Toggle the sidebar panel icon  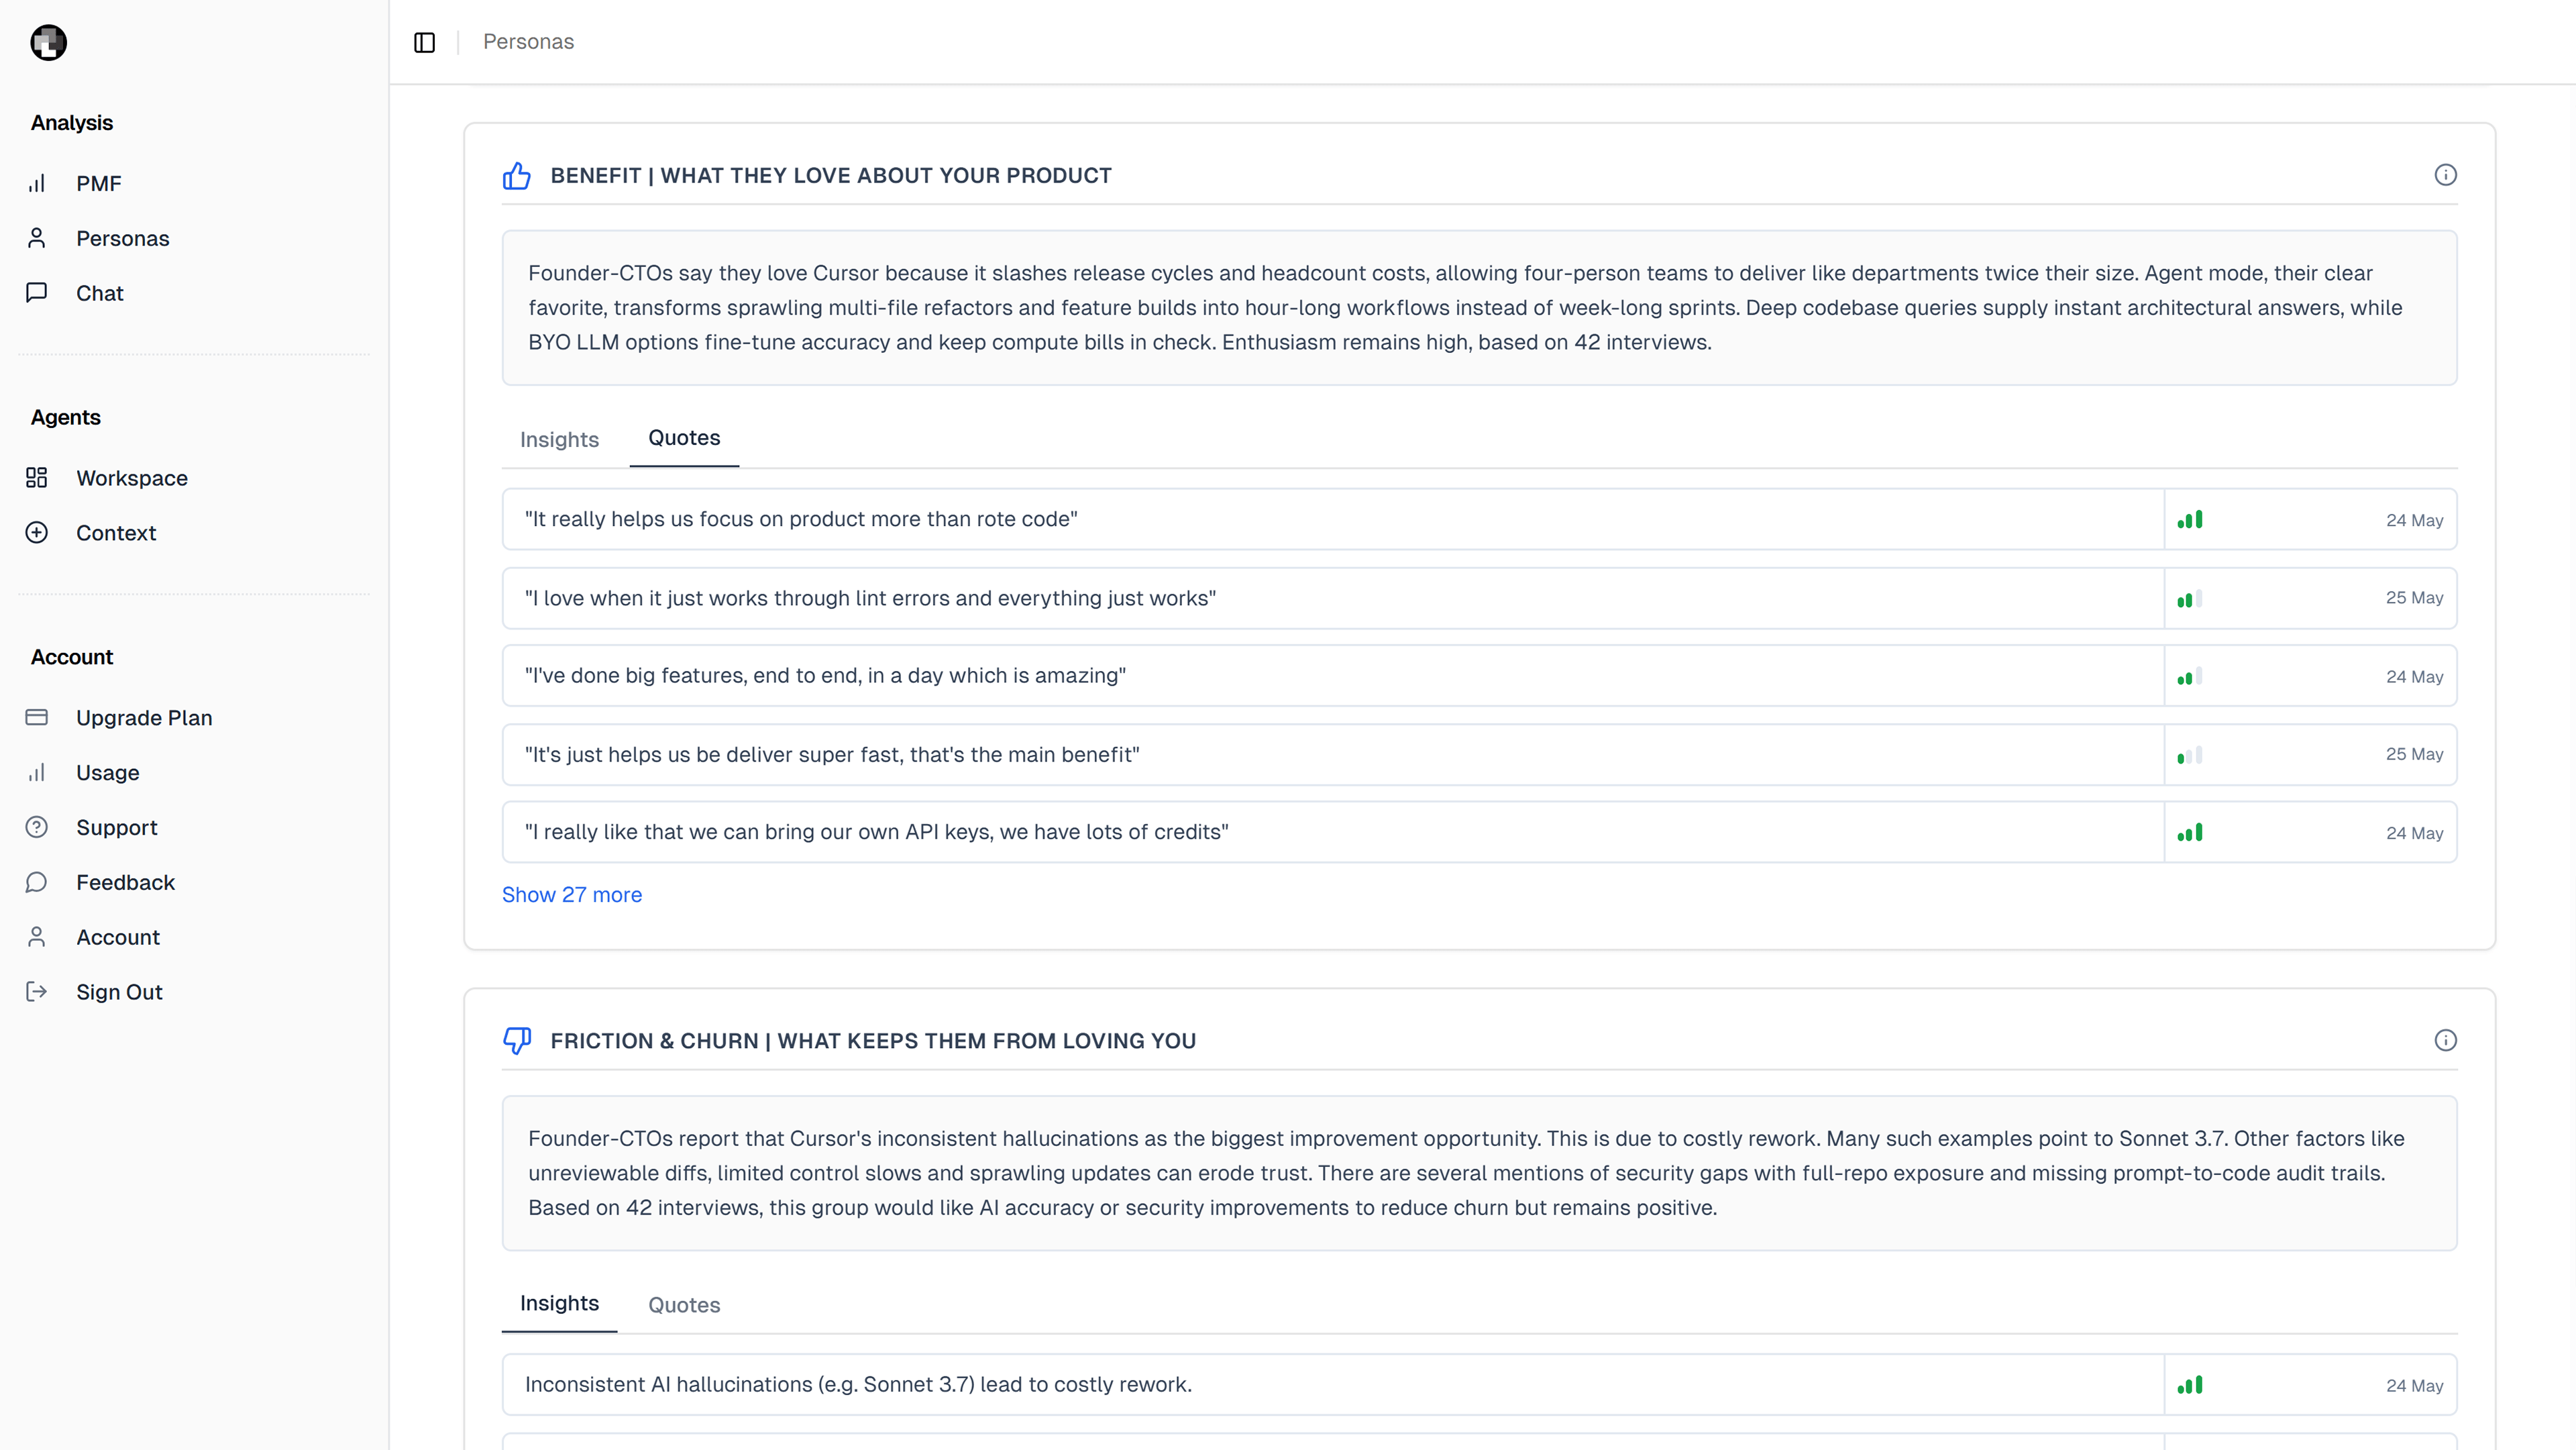click(x=424, y=42)
